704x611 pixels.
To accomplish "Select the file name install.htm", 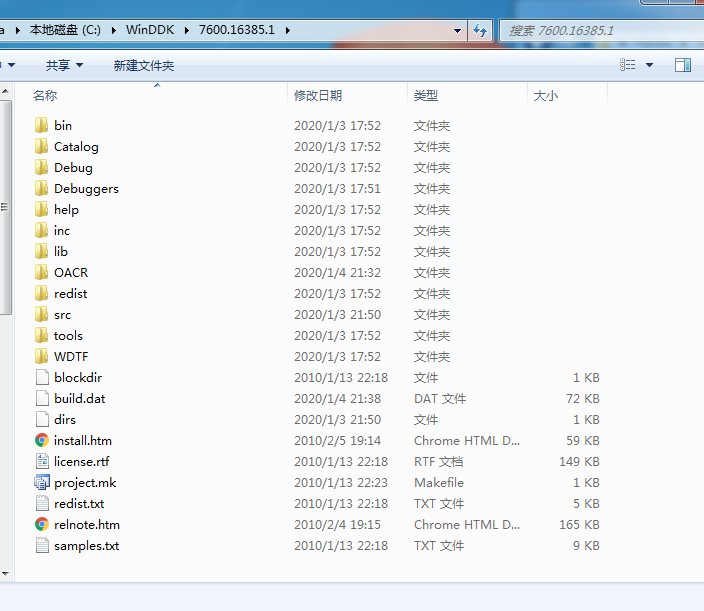I will click(x=83, y=440).
